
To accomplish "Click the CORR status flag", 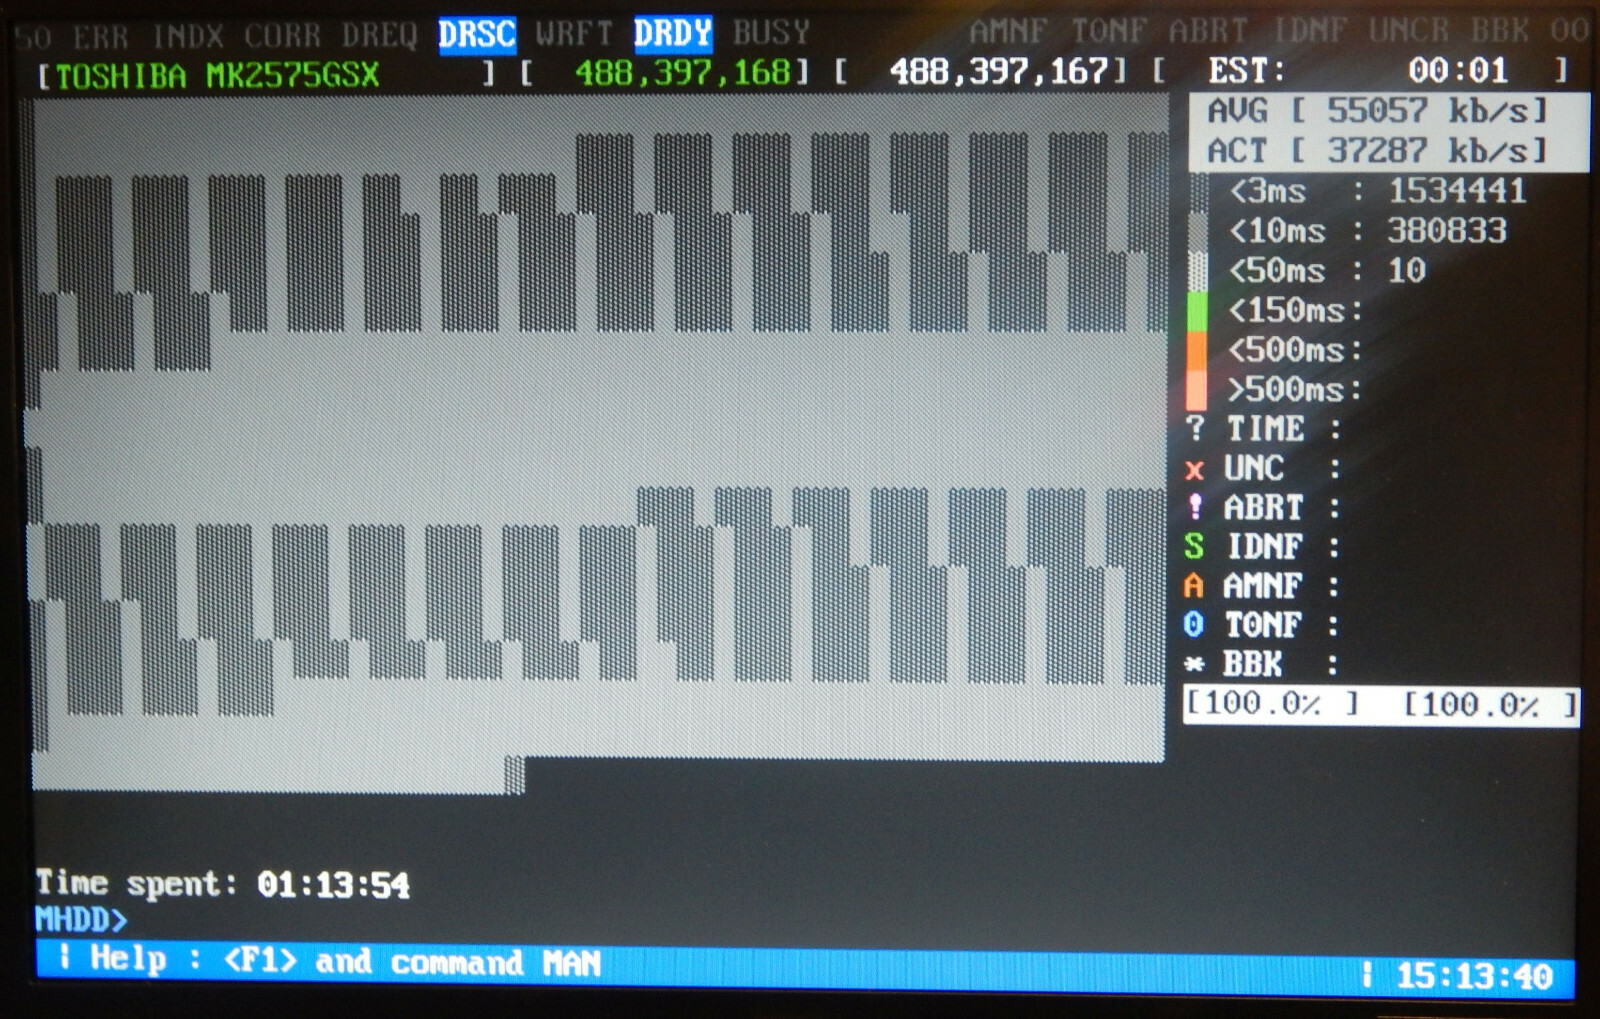I will click(x=282, y=36).
